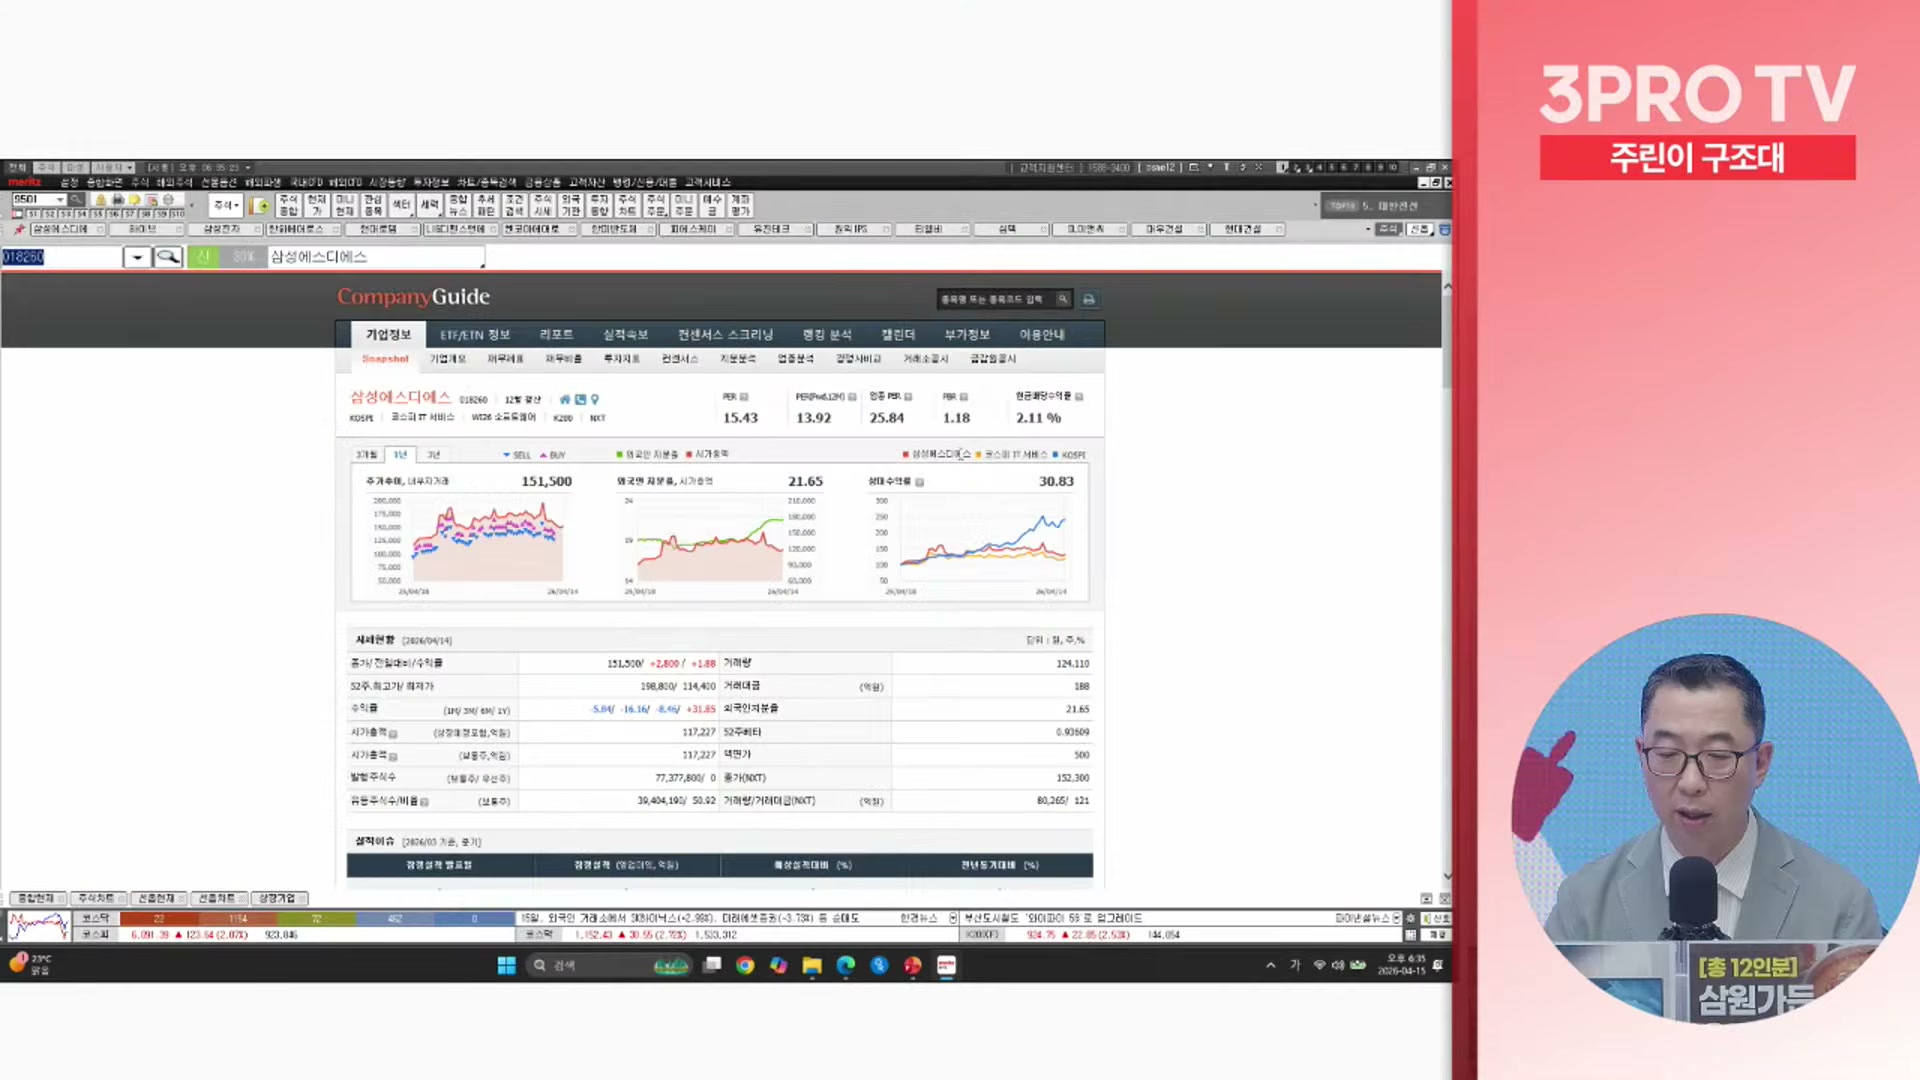Switch the chart period to 3년

tap(434, 455)
